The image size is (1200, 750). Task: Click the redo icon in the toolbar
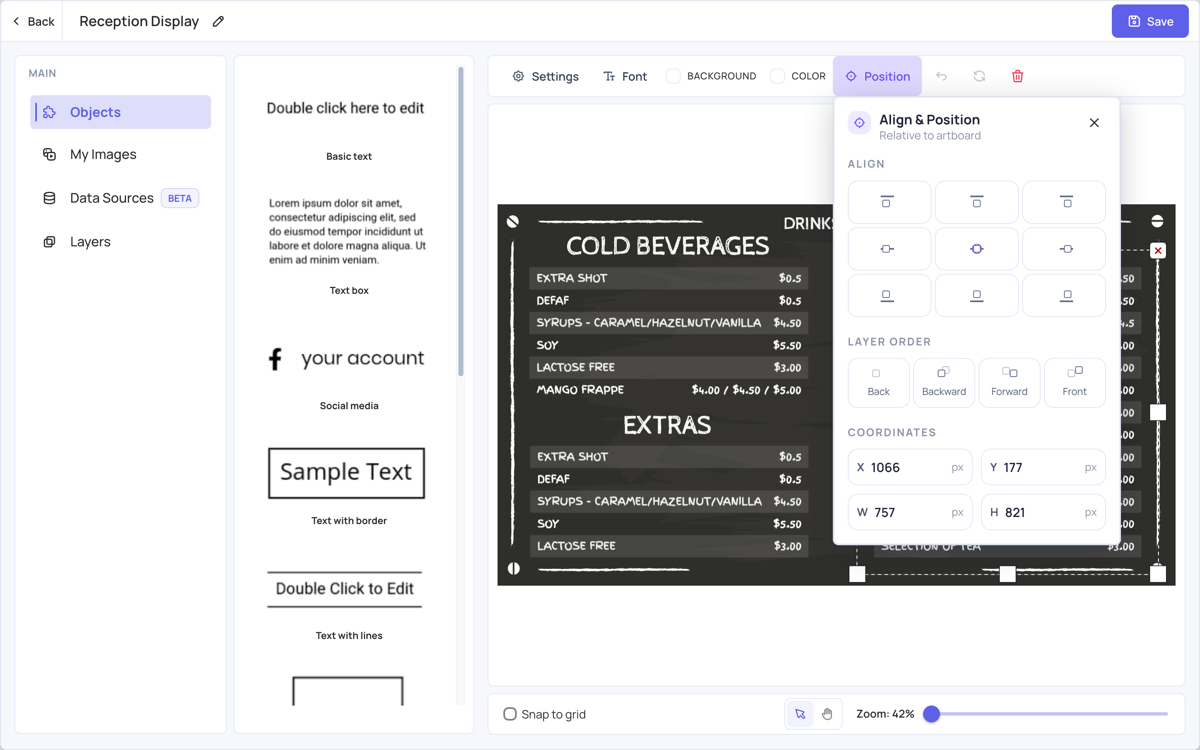pos(979,76)
